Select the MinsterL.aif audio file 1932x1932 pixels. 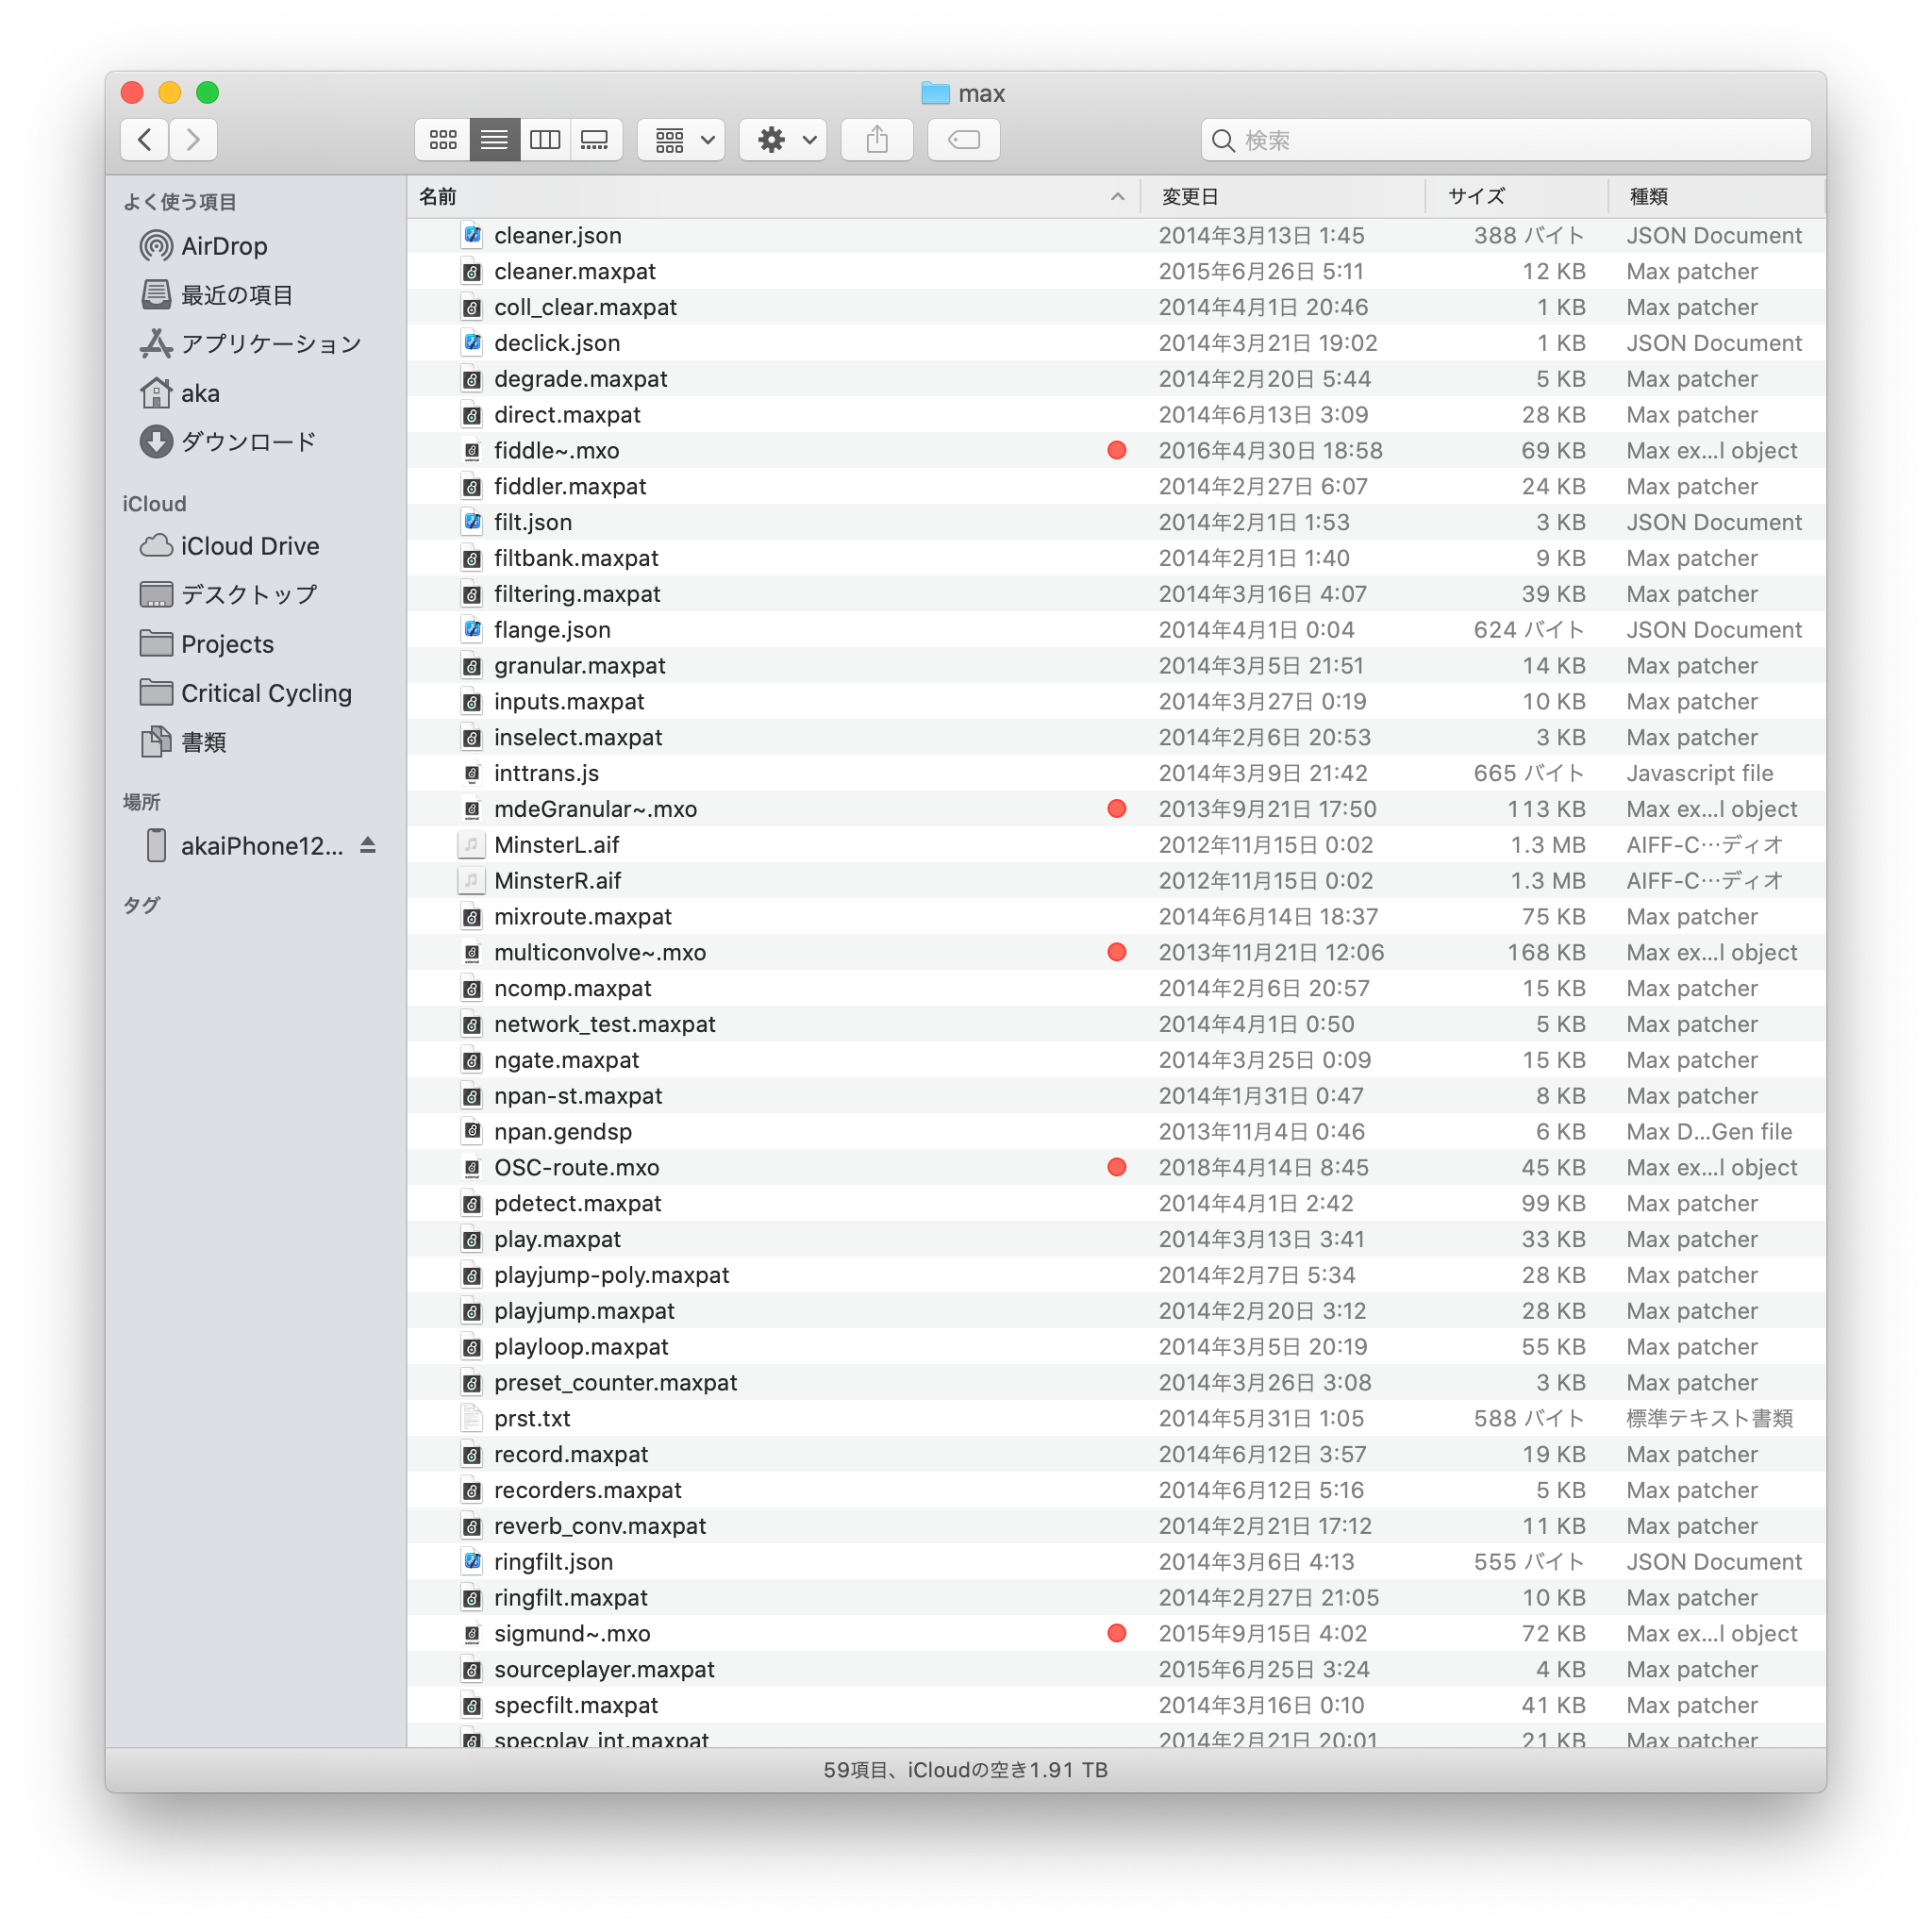556,845
